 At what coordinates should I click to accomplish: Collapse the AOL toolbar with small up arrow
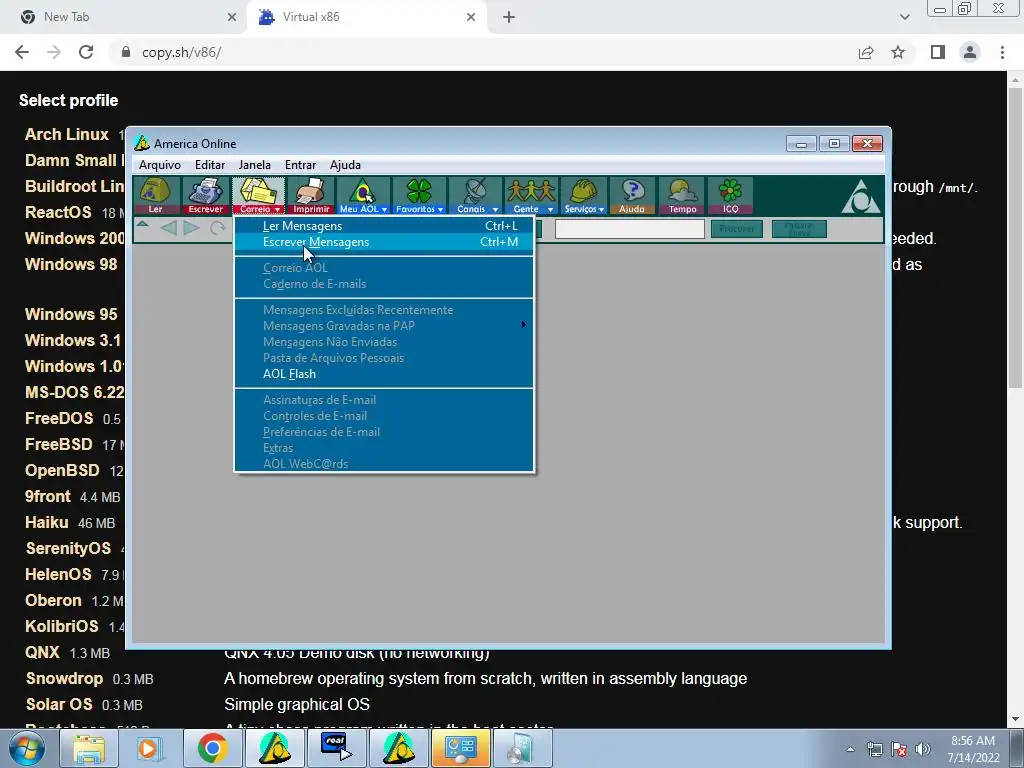[x=142, y=225]
